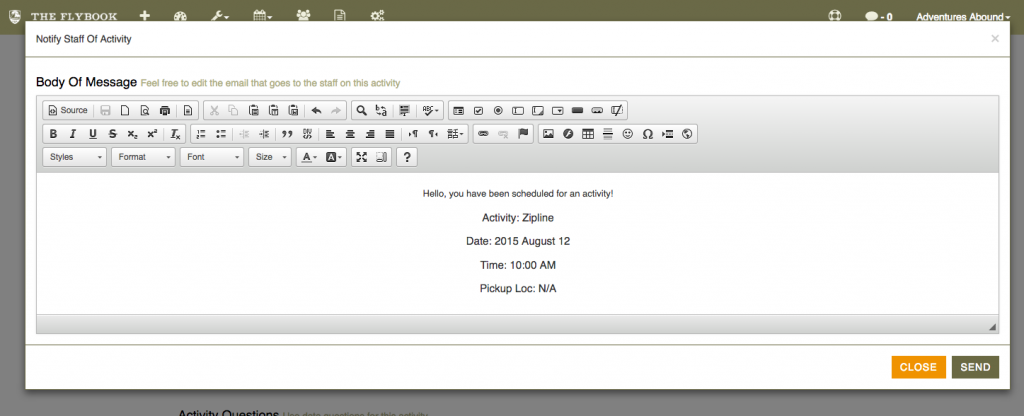Image resolution: width=1024 pixels, height=416 pixels.
Task: Justify the text
Action: (x=390, y=134)
